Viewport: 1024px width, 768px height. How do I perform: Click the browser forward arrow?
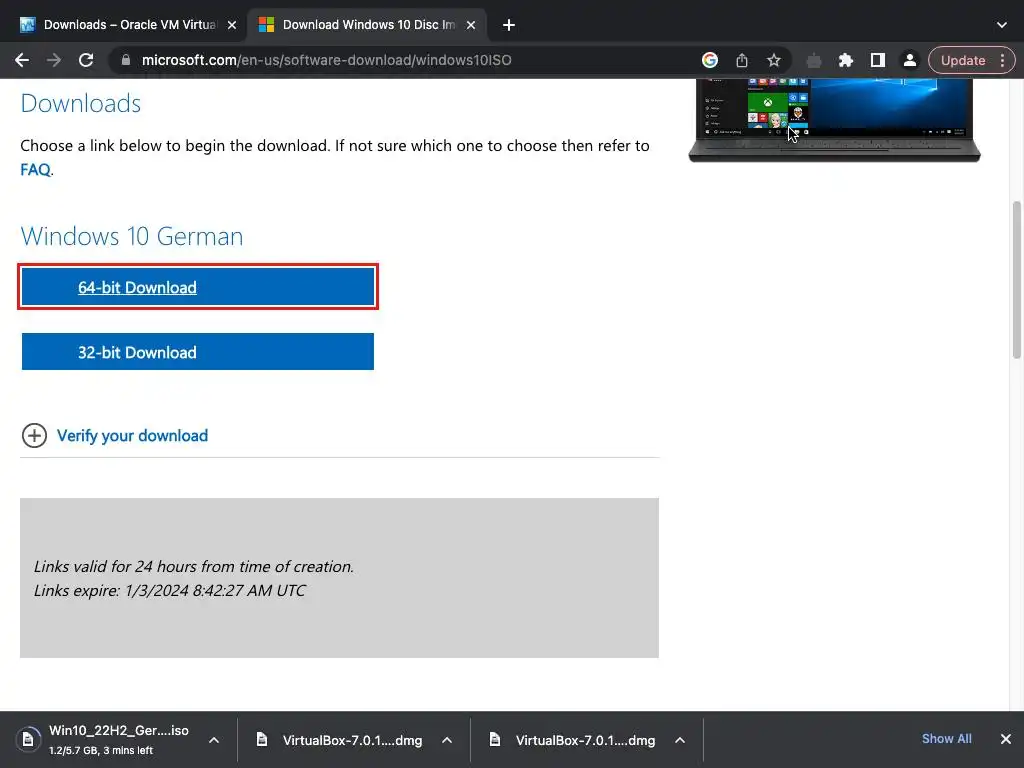(54, 60)
